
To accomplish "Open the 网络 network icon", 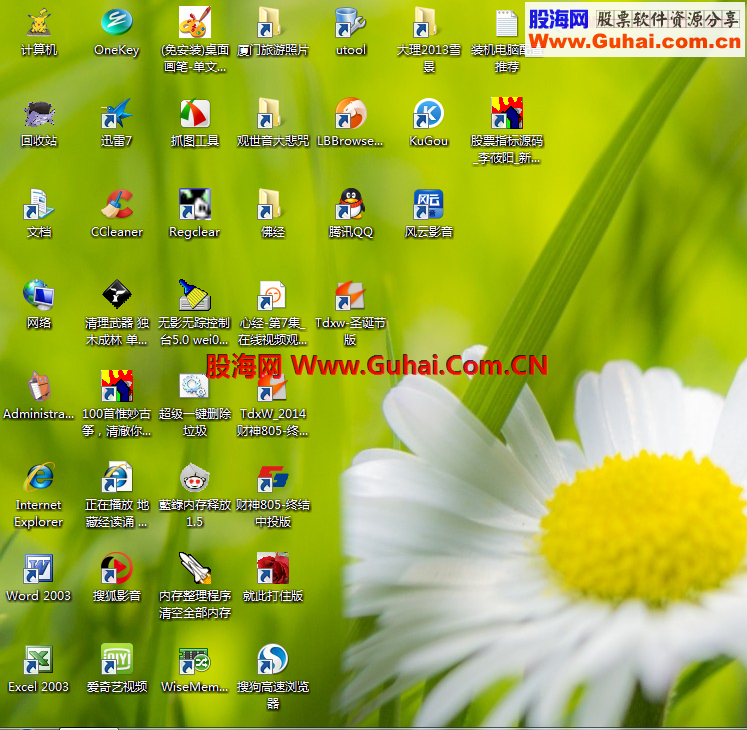I will (39, 295).
